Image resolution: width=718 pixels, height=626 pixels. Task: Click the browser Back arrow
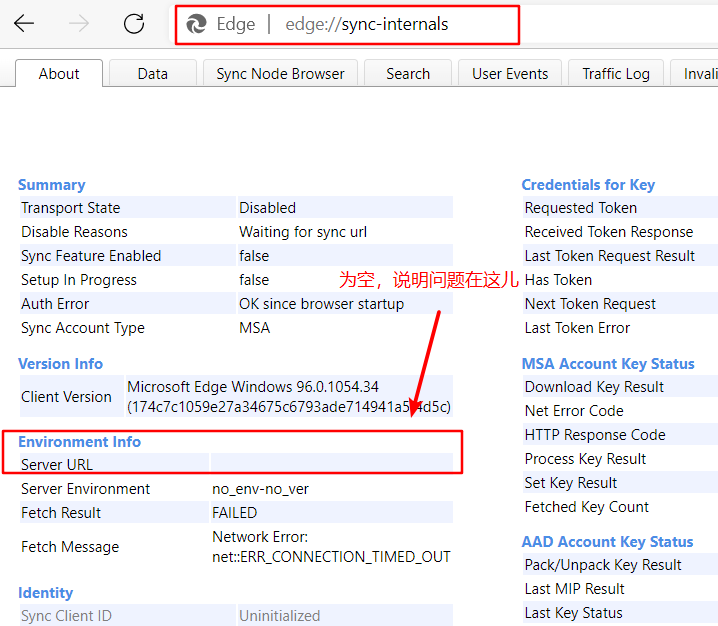(x=24, y=24)
